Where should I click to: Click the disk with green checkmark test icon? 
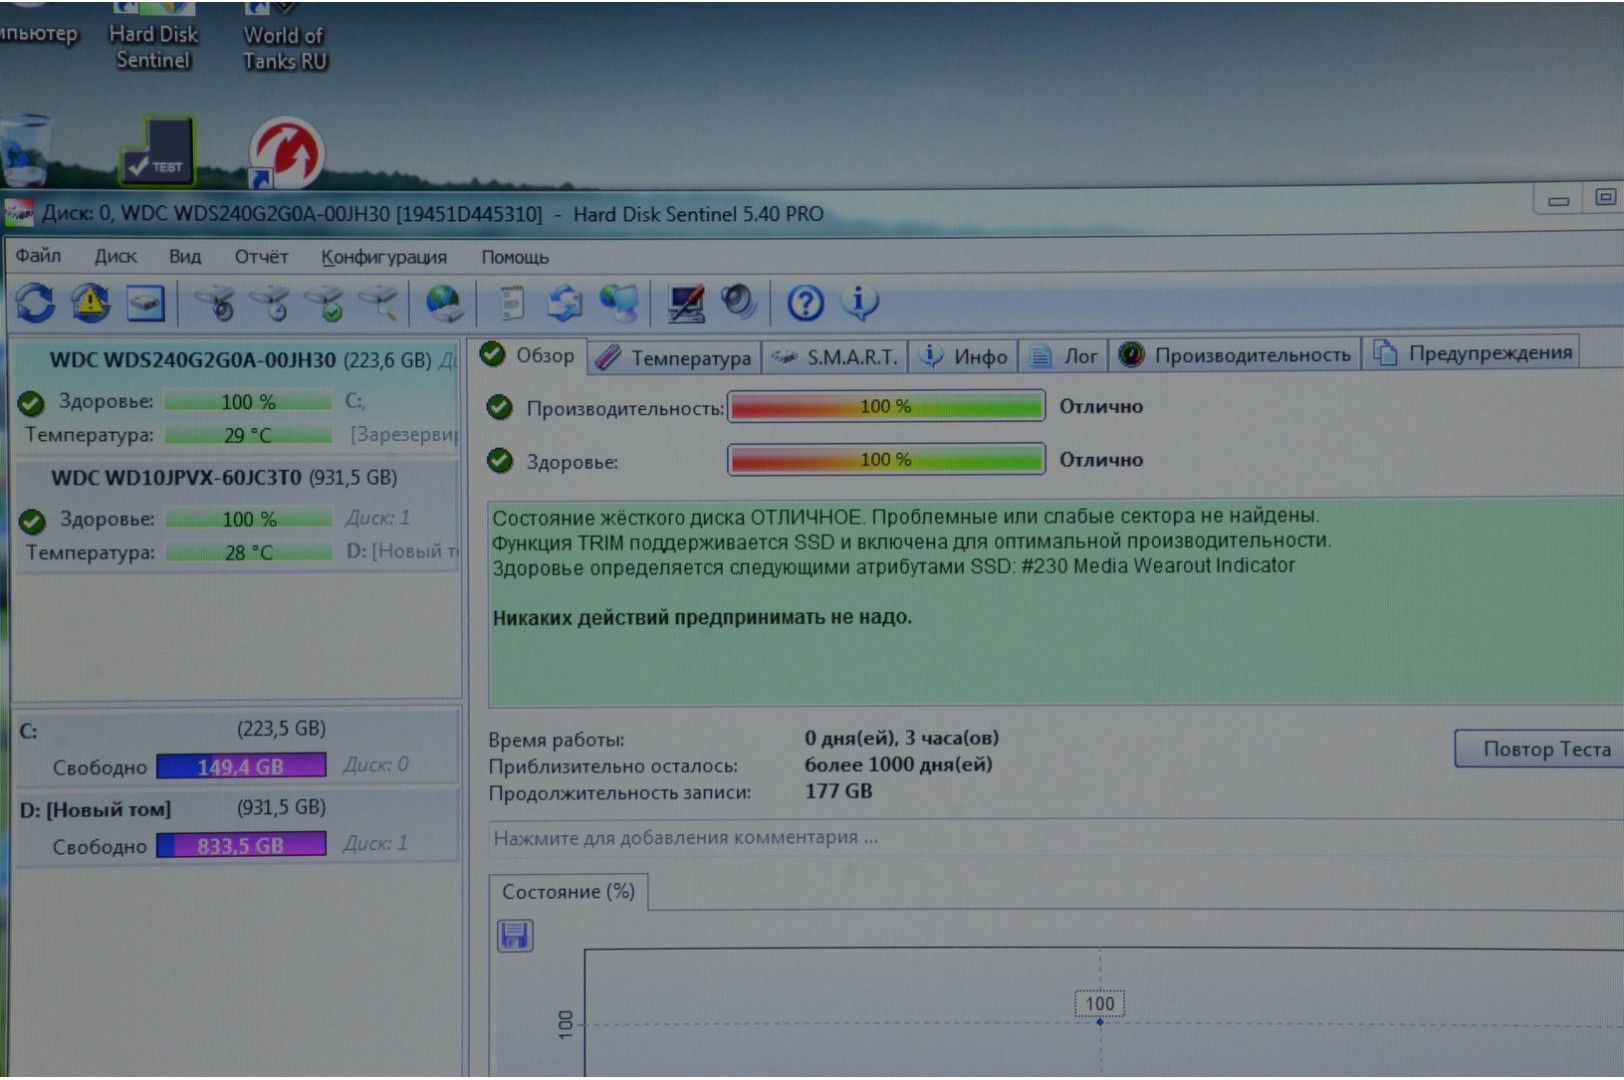(326, 303)
